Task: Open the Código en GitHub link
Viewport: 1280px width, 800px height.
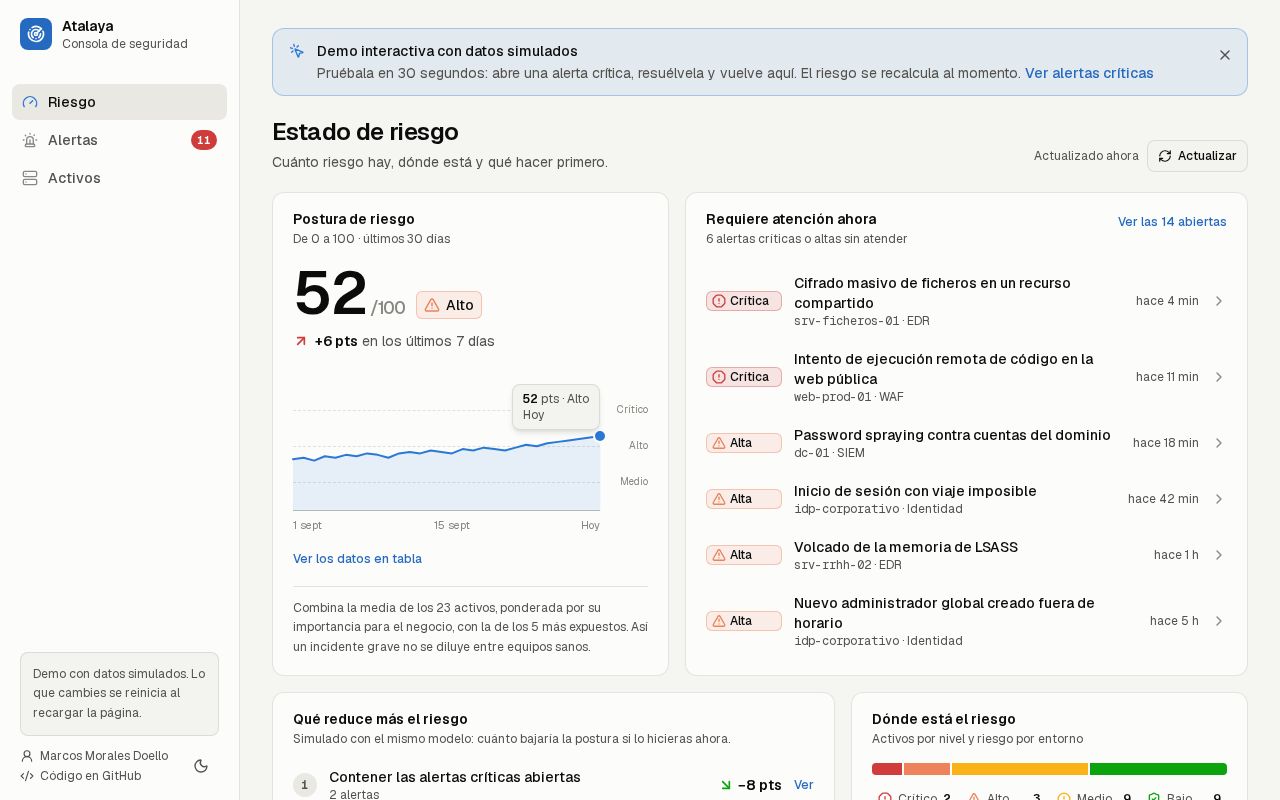Action: pos(81,776)
